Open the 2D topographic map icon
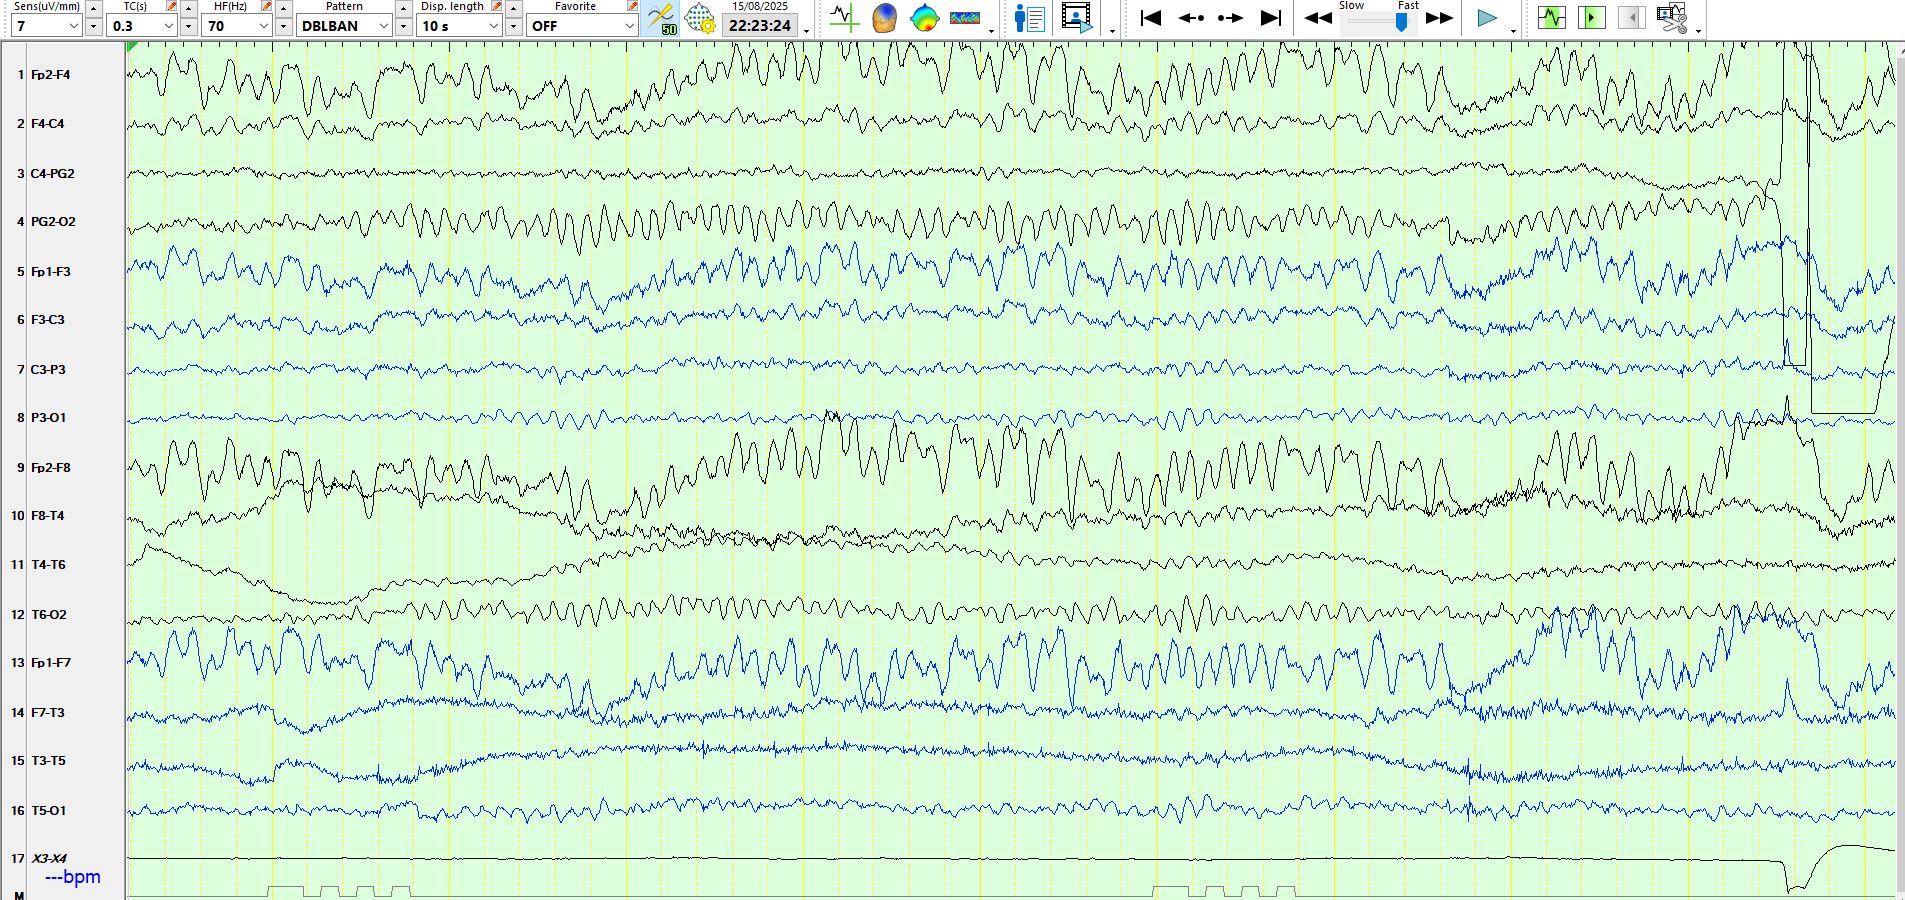This screenshot has height=900, width=1905. (x=924, y=18)
